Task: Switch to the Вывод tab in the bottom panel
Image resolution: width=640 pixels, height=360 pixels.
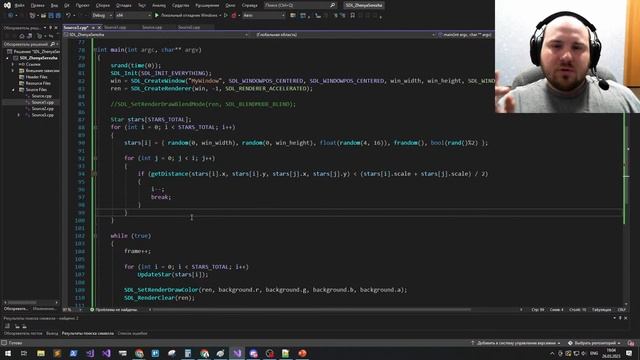Action: pyautogui.click(x=52, y=333)
